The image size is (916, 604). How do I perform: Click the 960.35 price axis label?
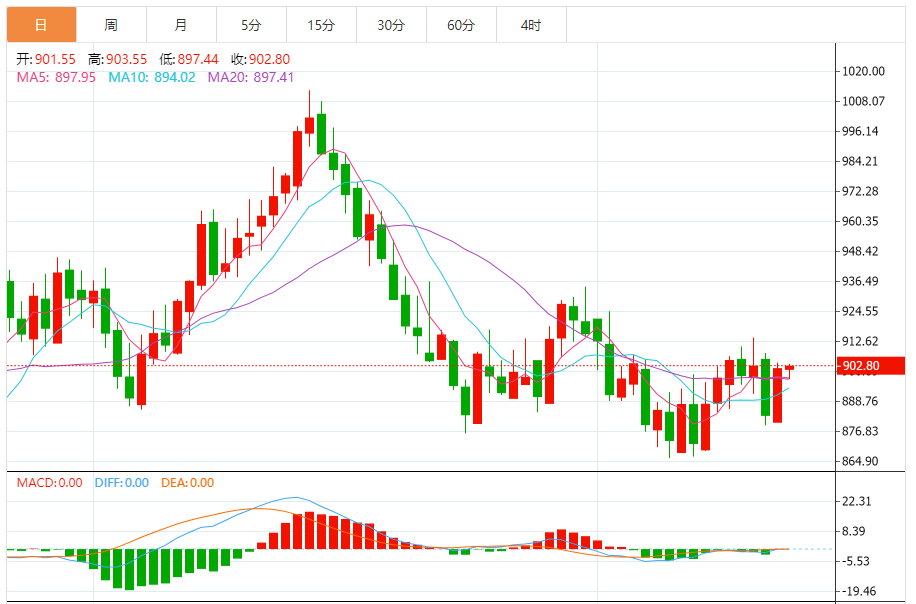tap(860, 221)
